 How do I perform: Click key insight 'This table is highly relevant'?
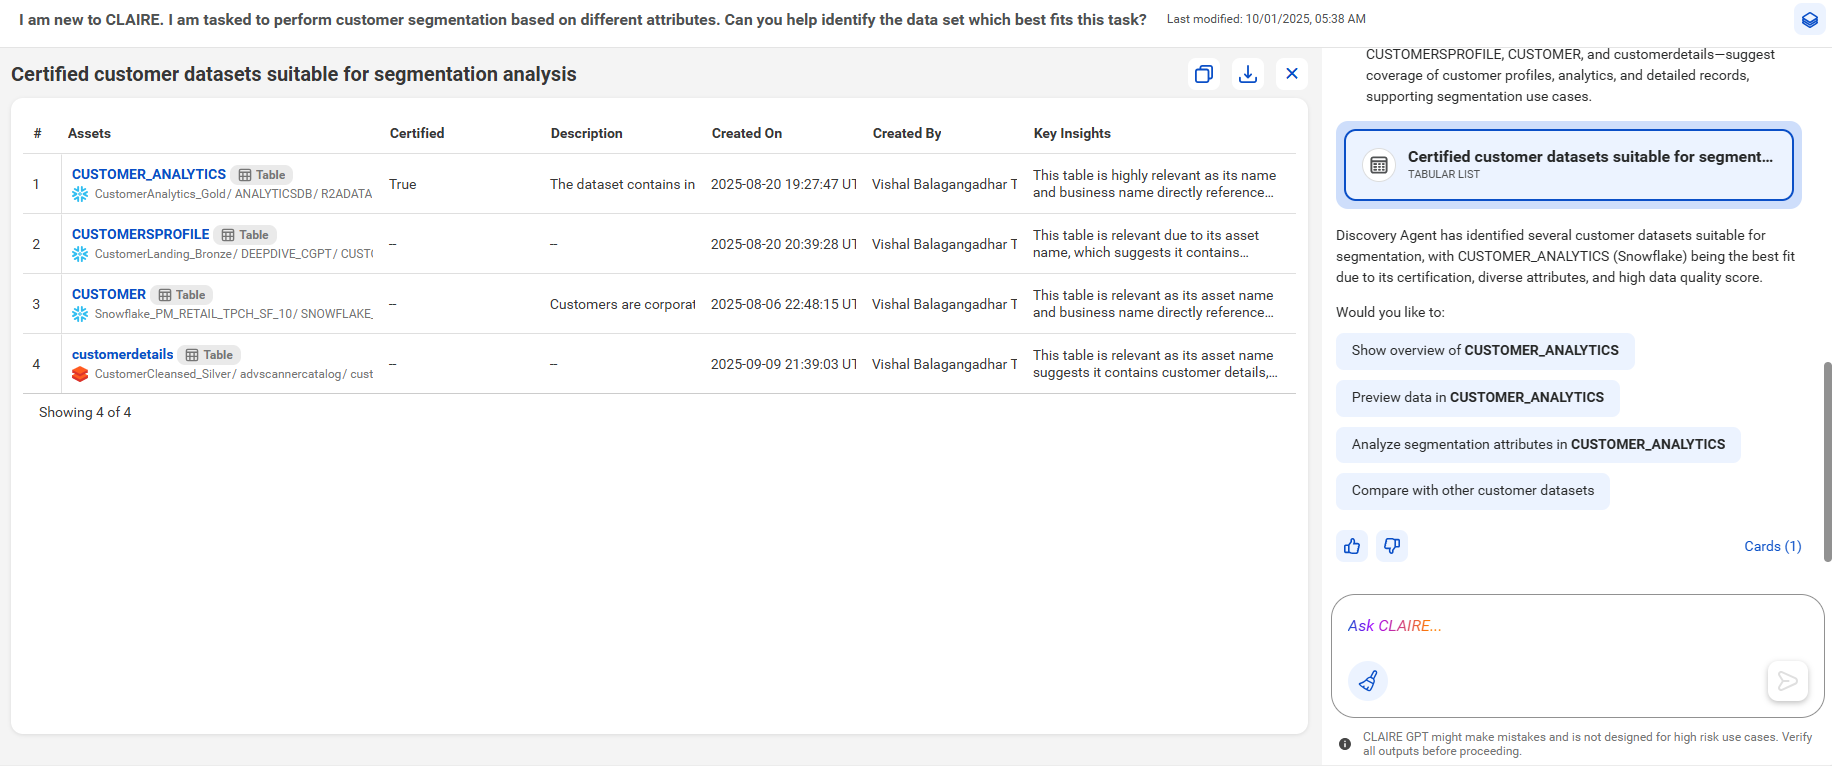coord(1155,184)
